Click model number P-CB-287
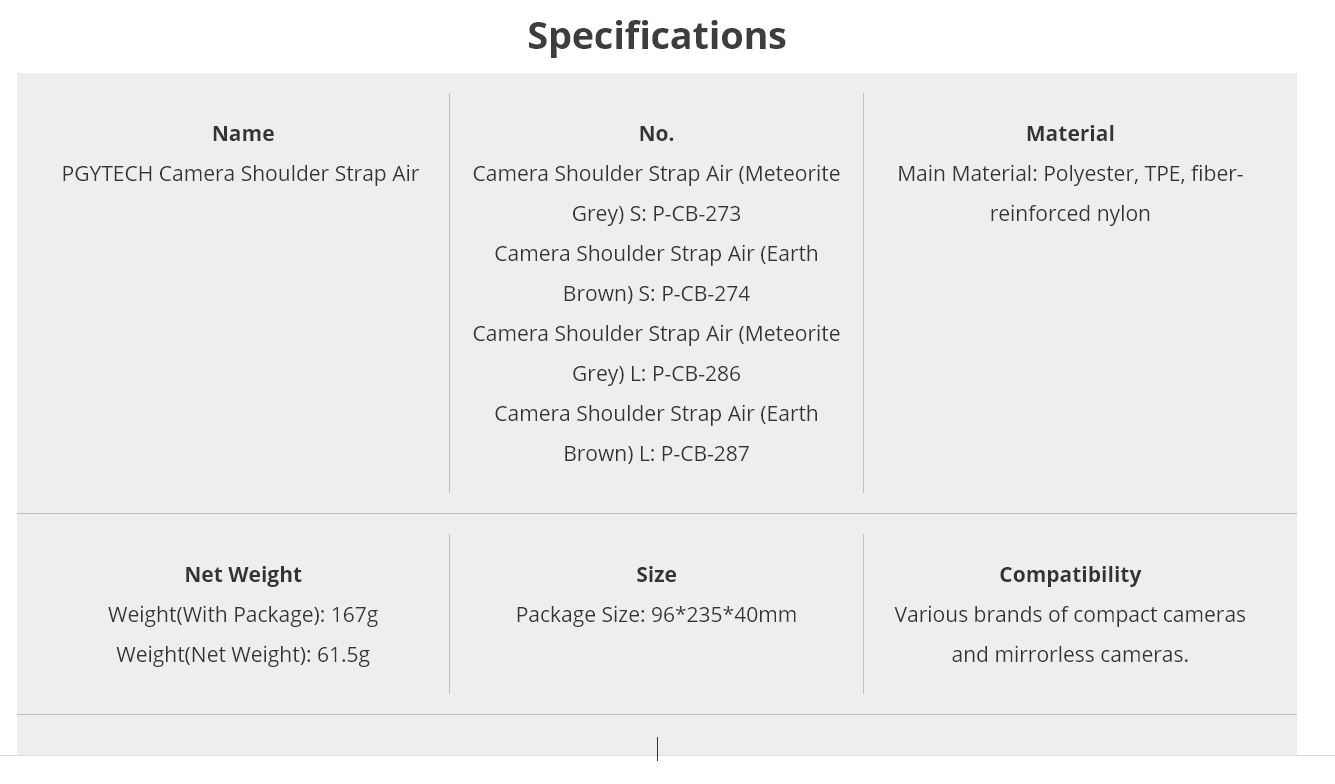The image size is (1335, 784). [705, 453]
